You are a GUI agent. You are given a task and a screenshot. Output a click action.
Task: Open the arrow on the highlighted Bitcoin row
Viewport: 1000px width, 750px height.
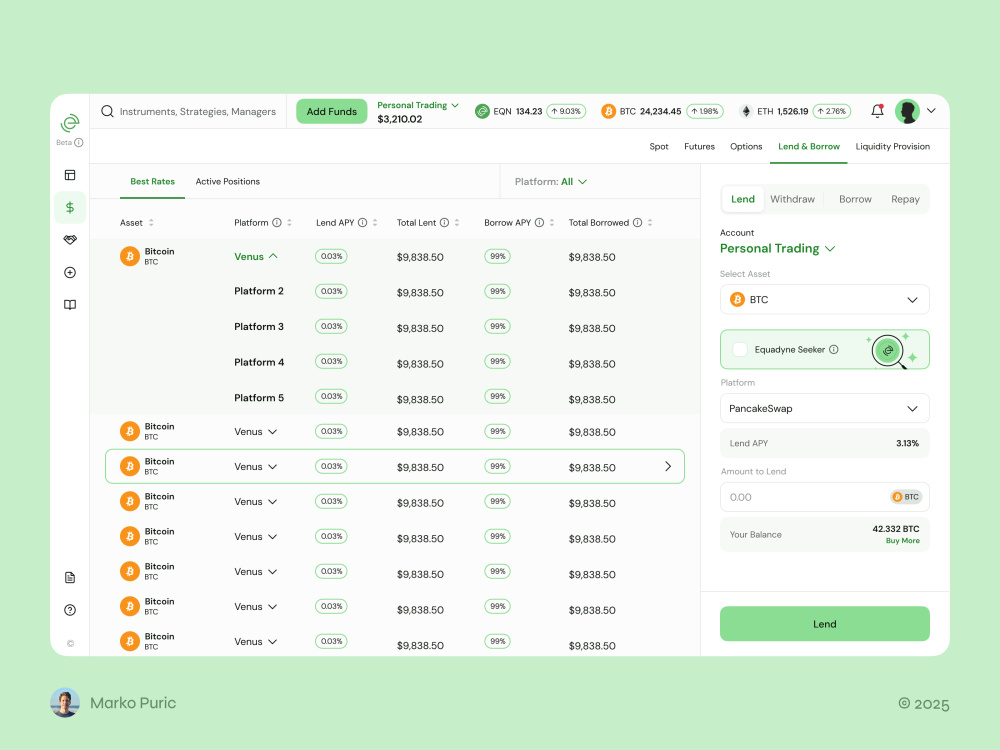pyautogui.click(x=668, y=466)
